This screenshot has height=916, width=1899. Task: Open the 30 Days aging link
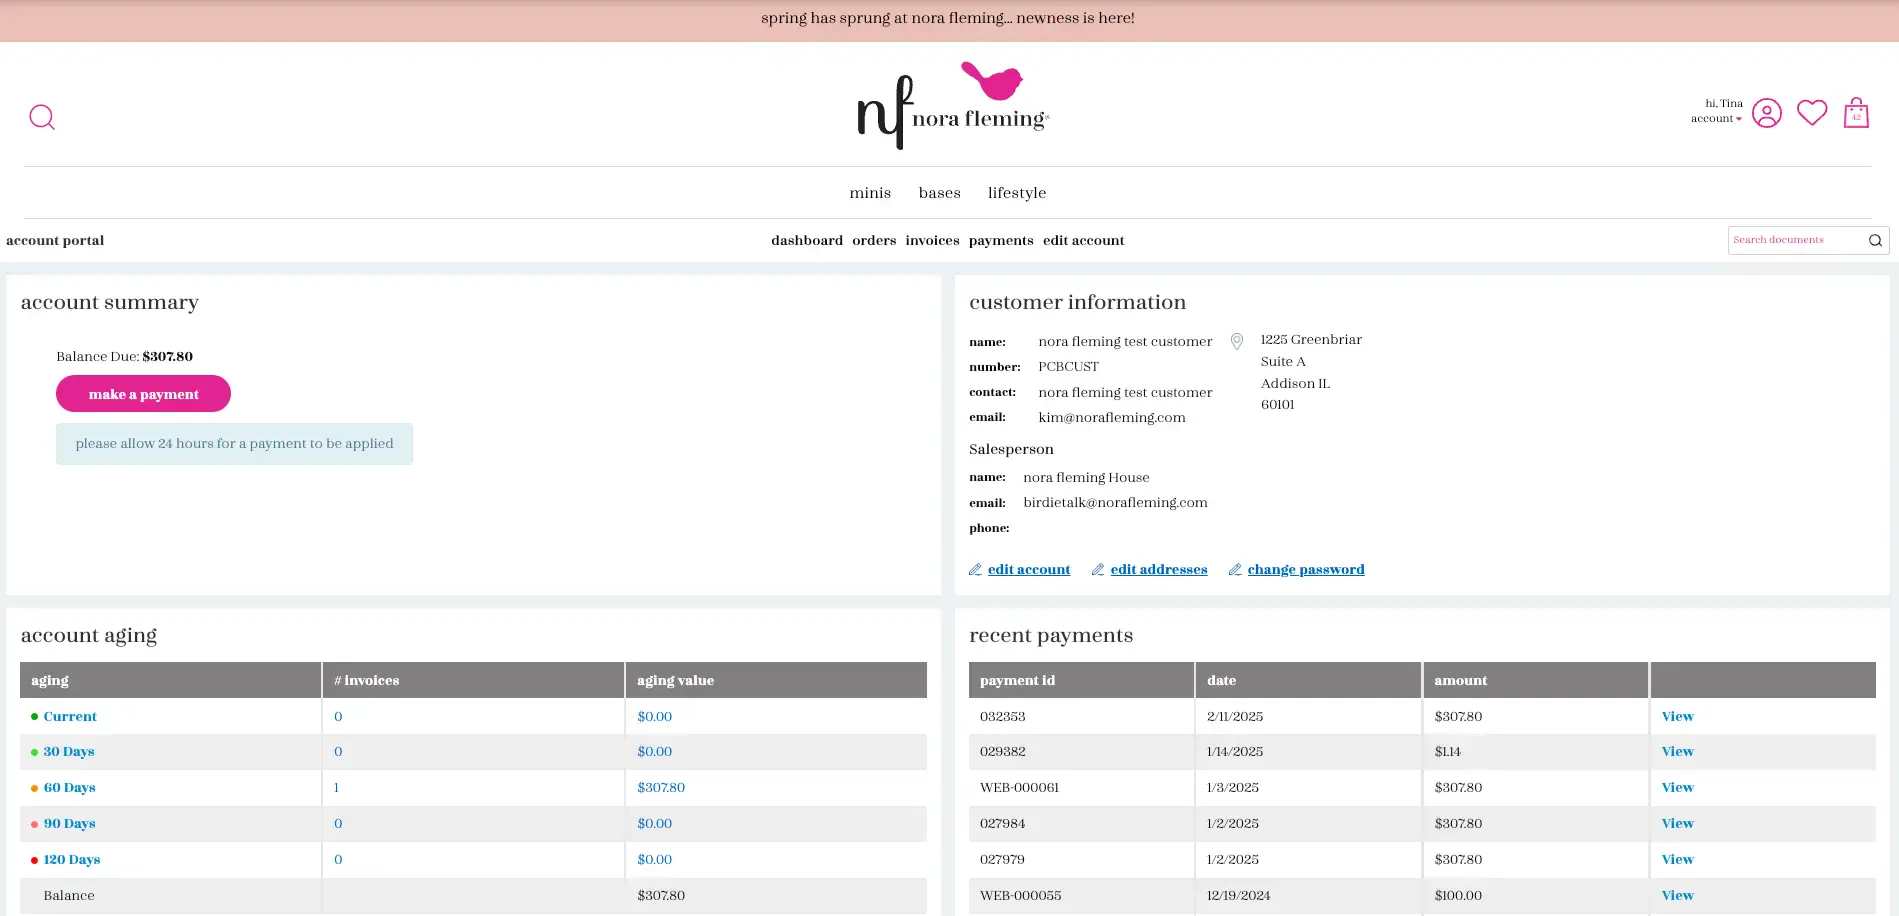(69, 752)
